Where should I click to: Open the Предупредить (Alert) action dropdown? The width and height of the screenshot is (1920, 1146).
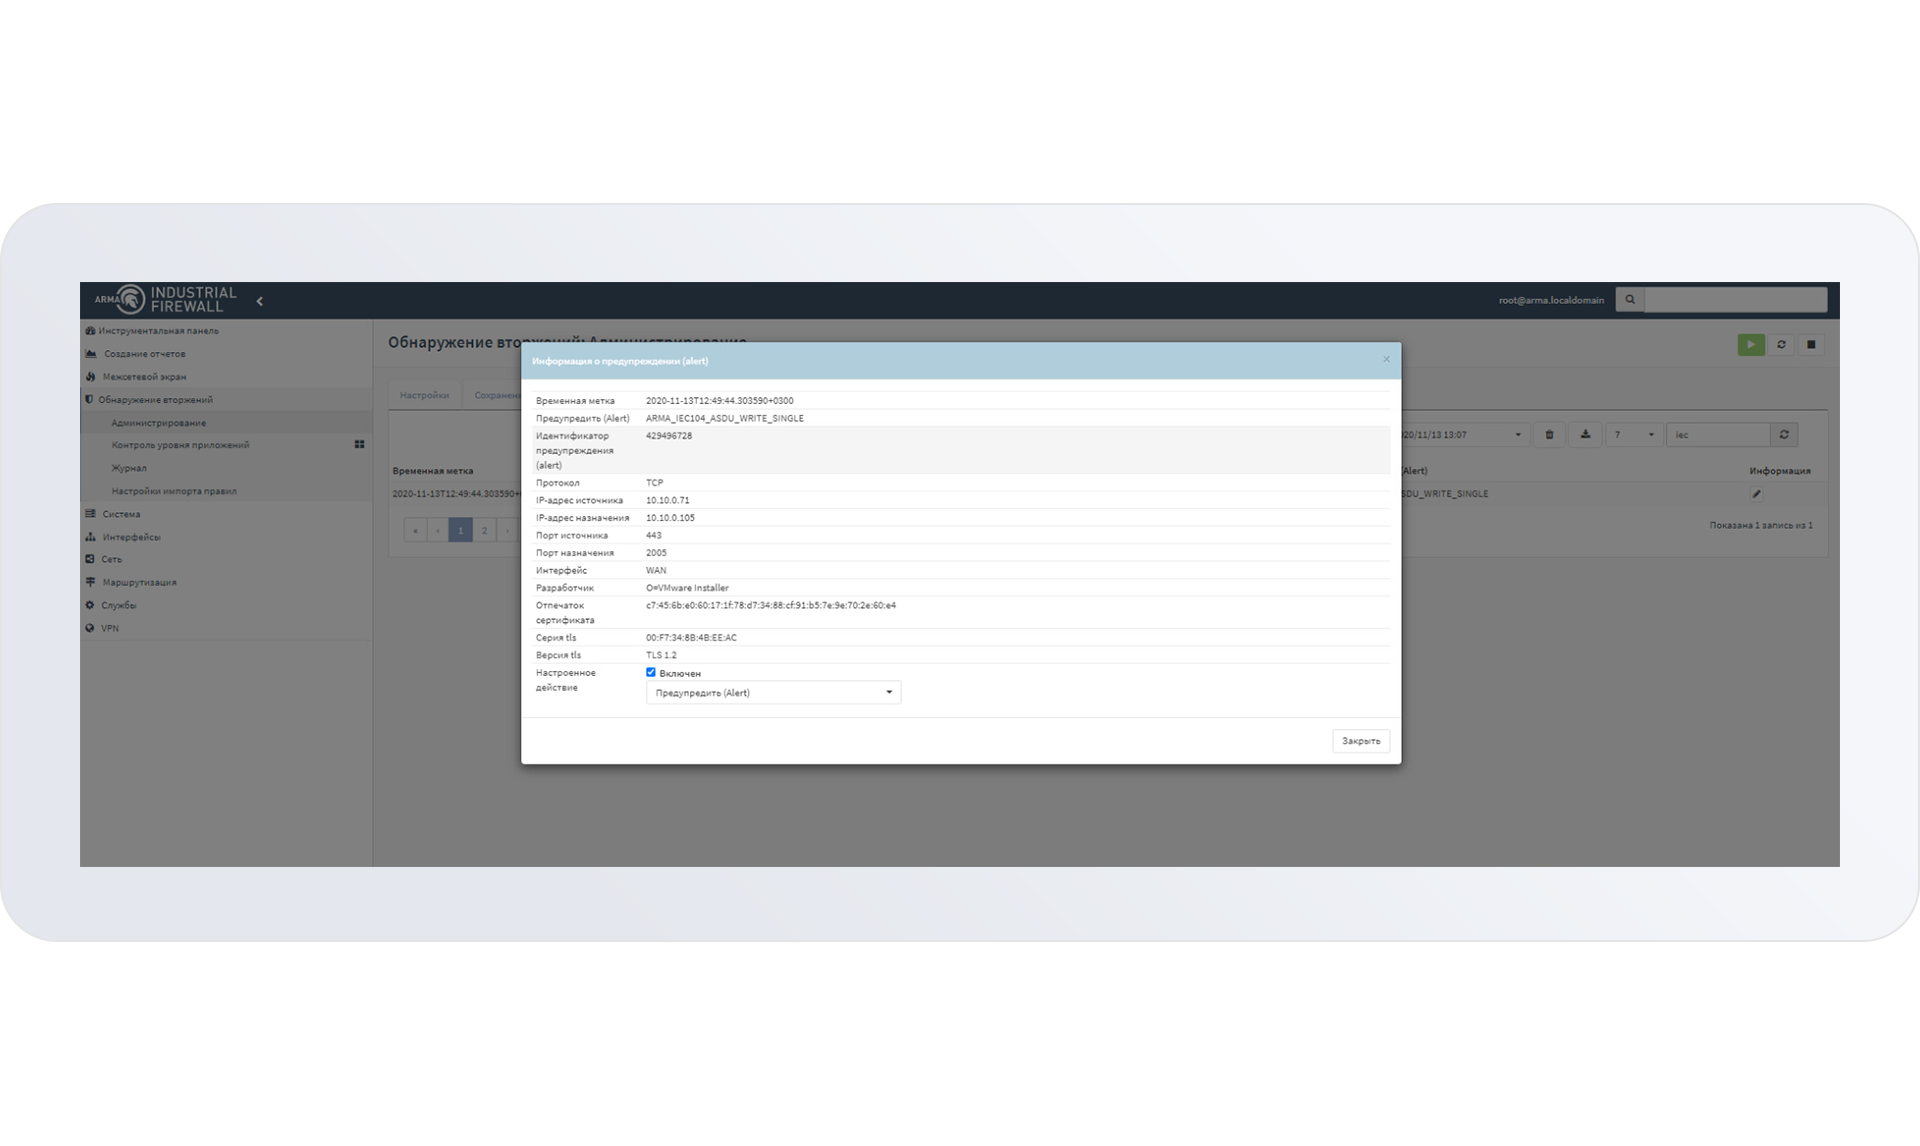773,693
